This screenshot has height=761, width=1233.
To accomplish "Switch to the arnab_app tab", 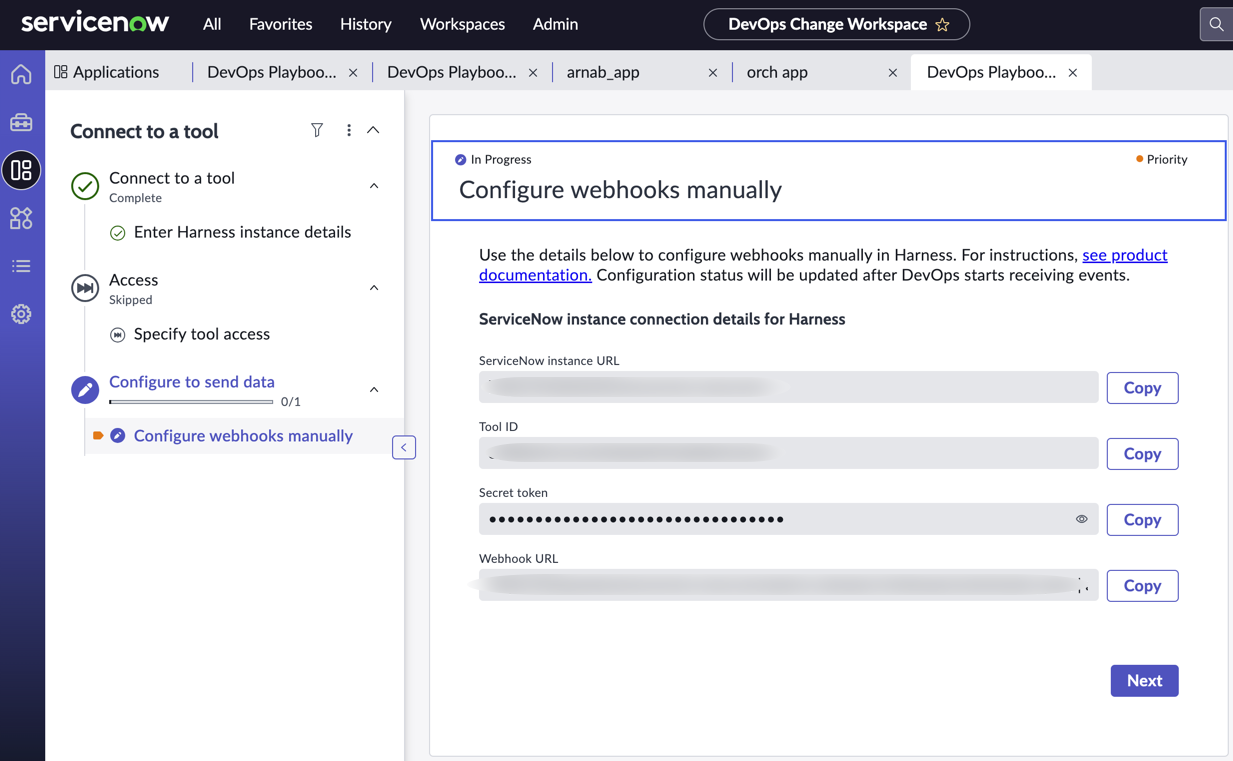I will click(603, 72).
